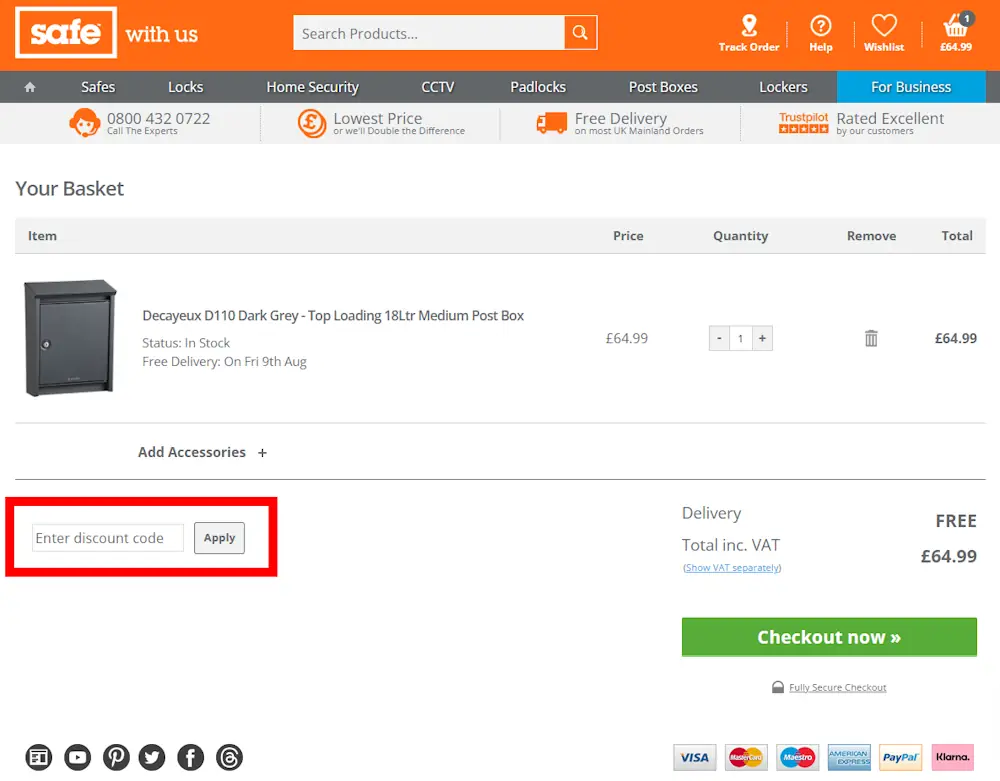Image resolution: width=1000 pixels, height=781 pixels.
Task: Click the Status: In Stock text
Action: [186, 343]
